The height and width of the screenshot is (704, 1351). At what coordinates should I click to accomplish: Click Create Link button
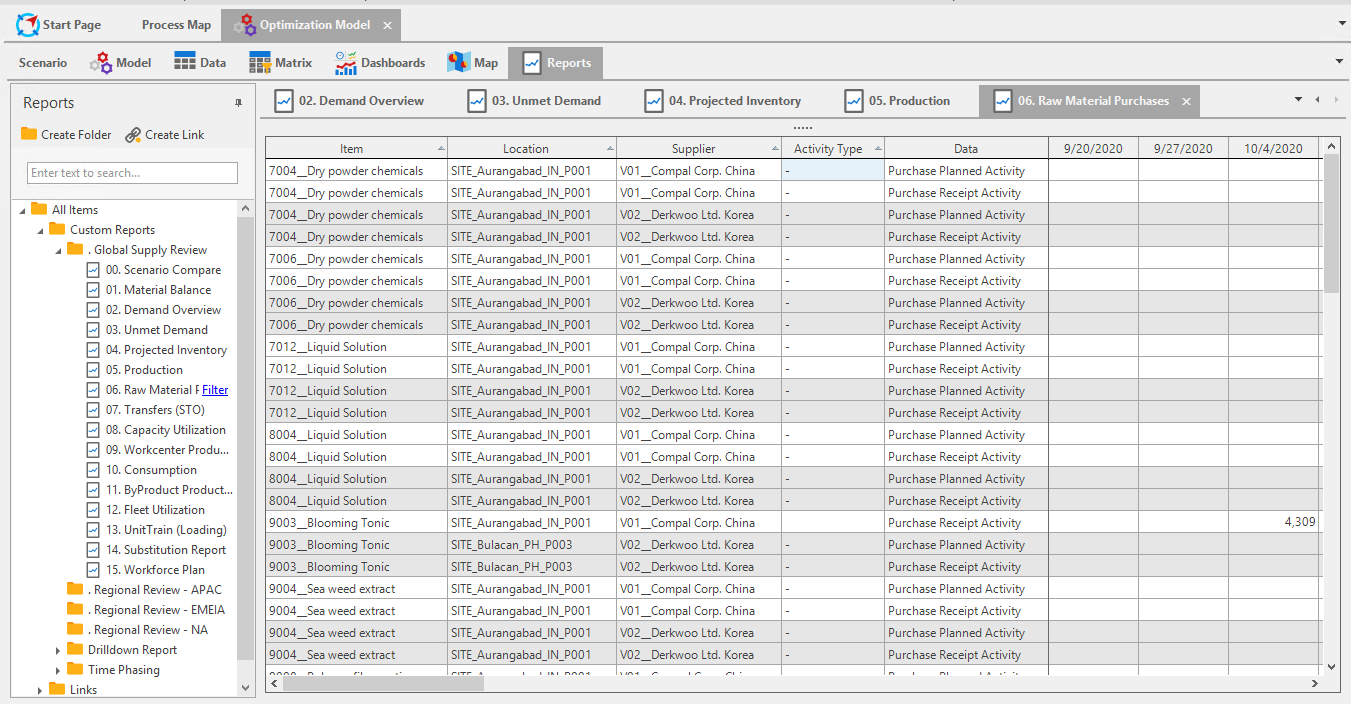coord(165,135)
